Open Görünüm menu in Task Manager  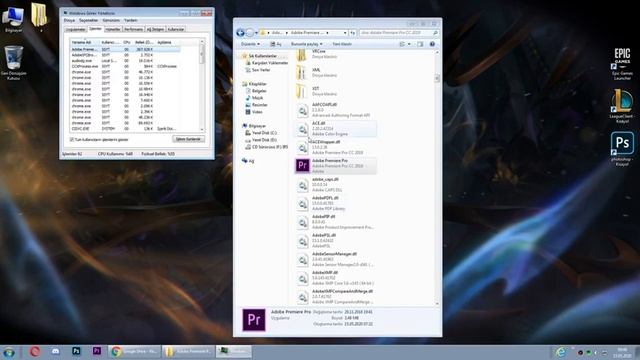[x=111, y=20]
